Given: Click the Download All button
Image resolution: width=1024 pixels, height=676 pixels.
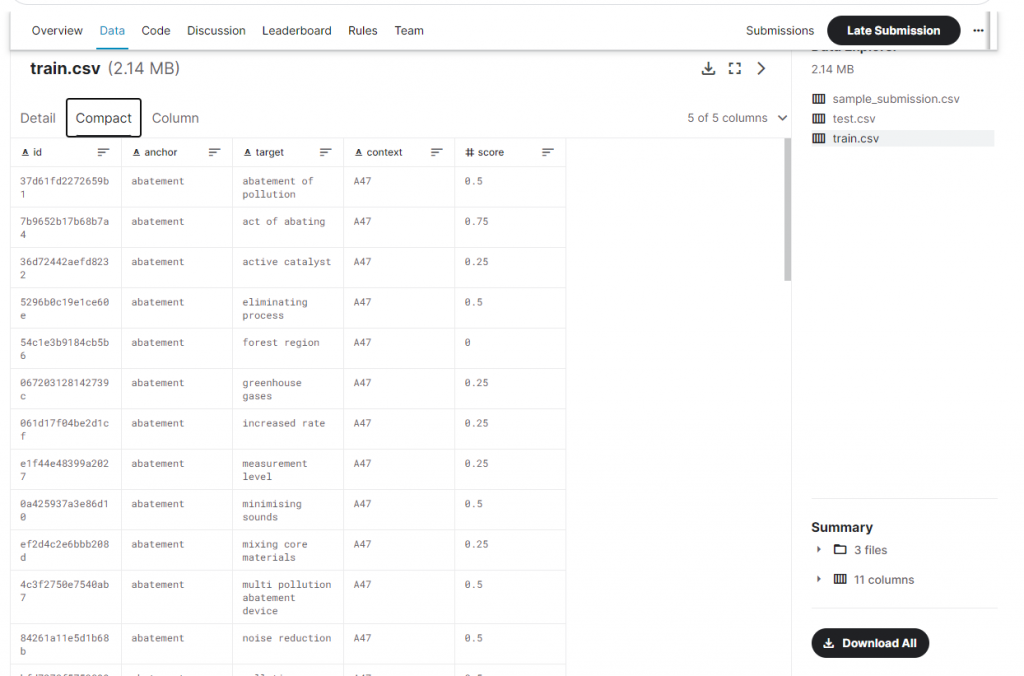Looking at the screenshot, I should coord(870,643).
